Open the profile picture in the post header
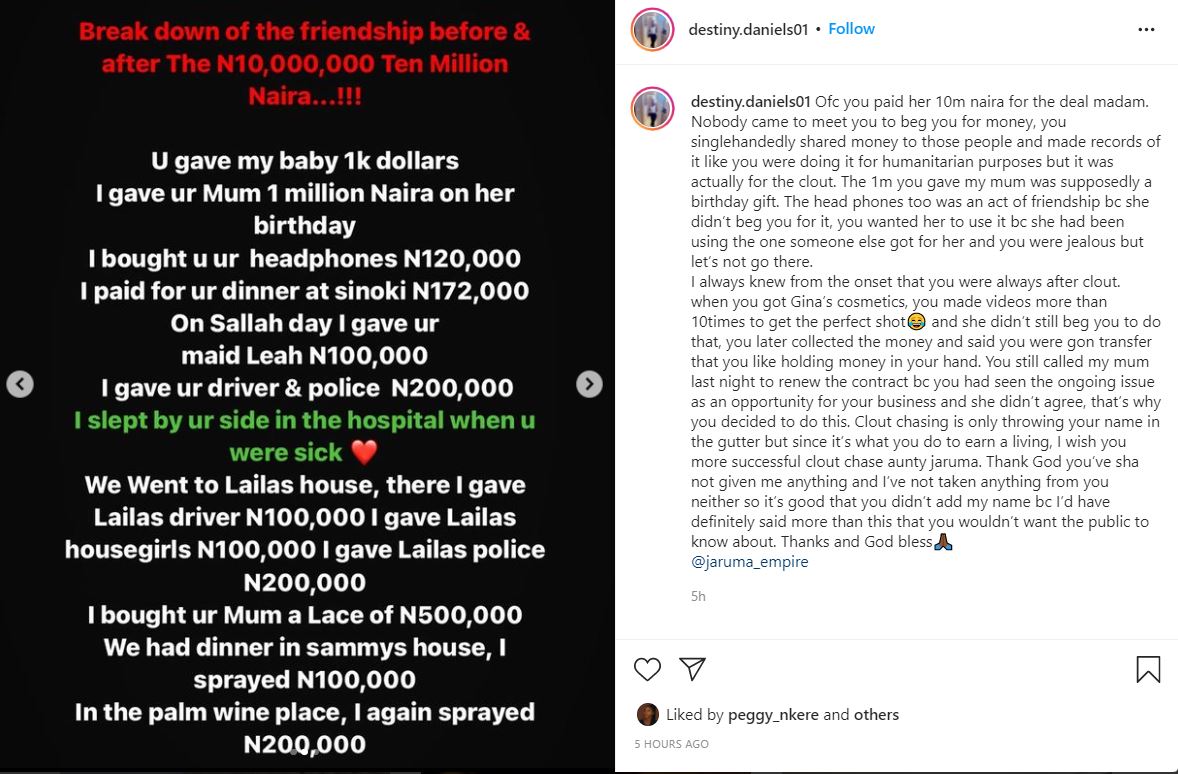 pyautogui.click(x=652, y=30)
